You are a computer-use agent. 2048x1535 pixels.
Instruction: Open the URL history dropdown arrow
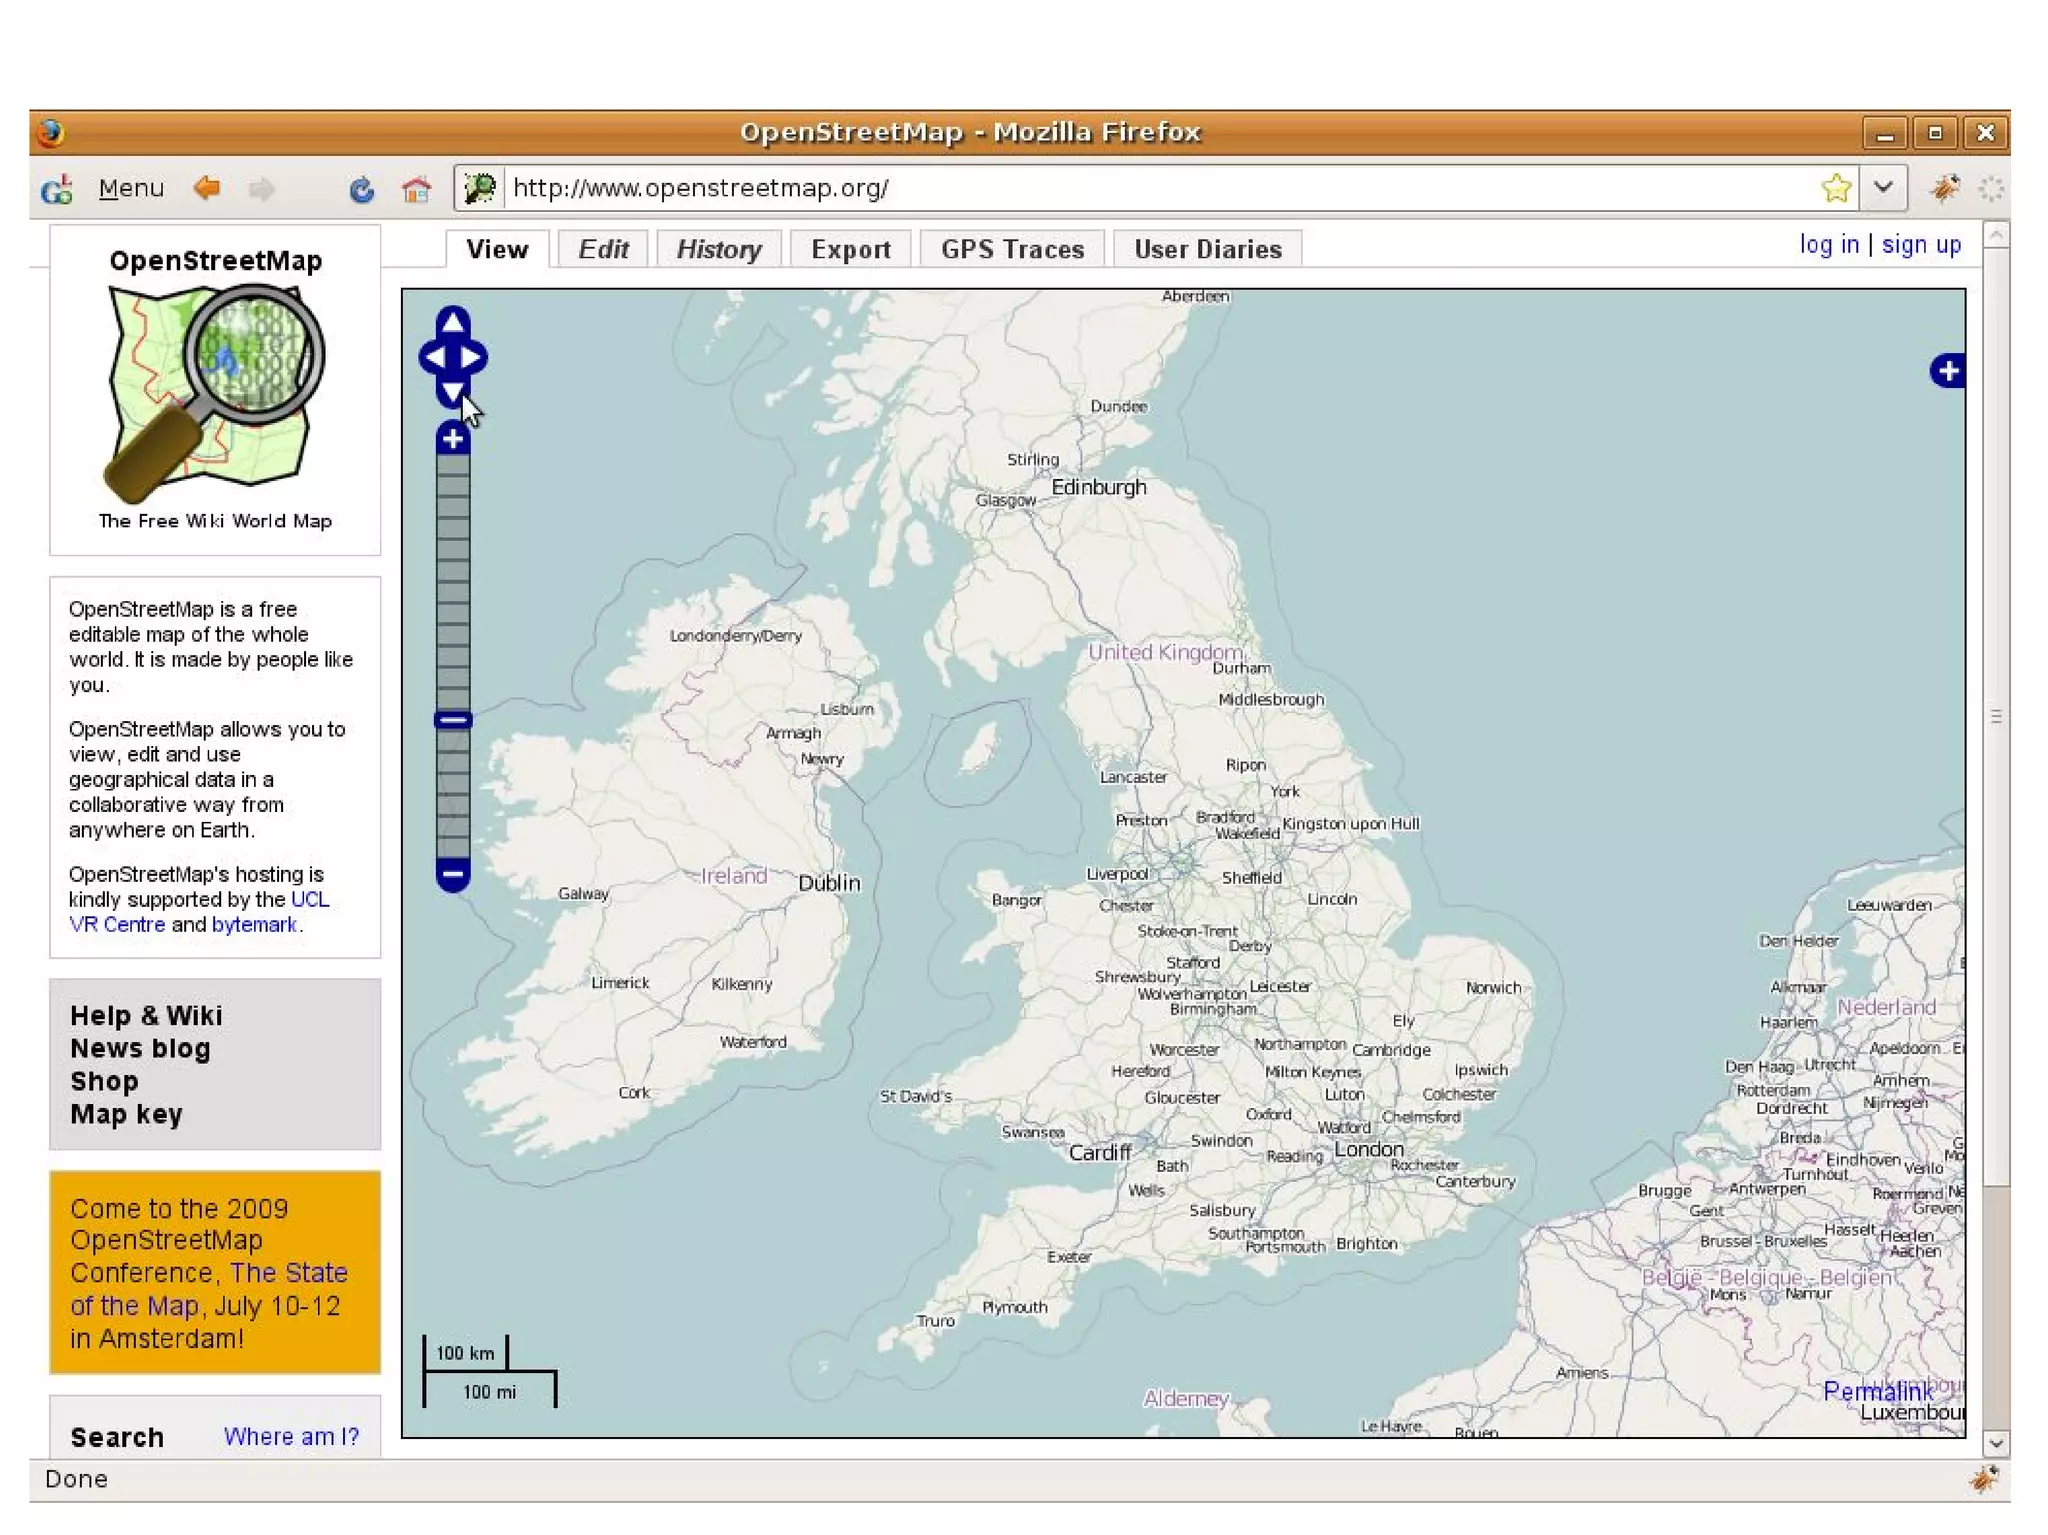[x=1883, y=188]
